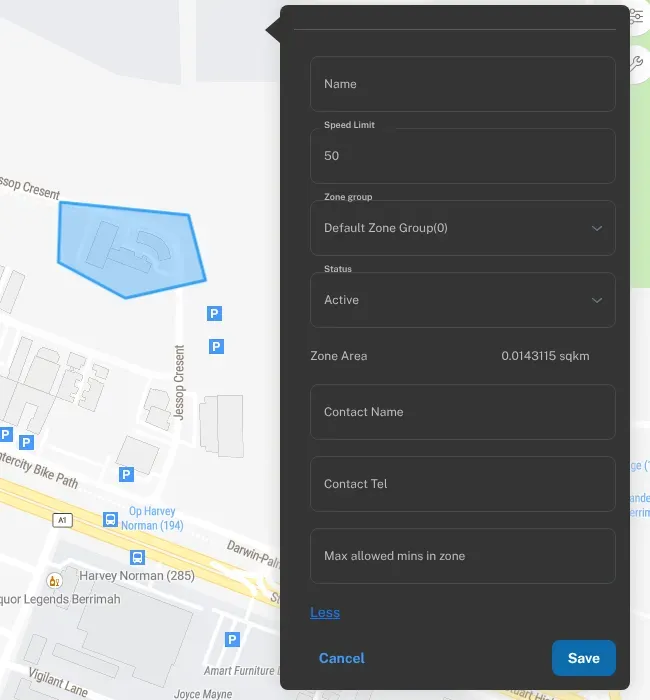Open the Status dropdown showing Active
The image size is (650, 700).
point(462,300)
